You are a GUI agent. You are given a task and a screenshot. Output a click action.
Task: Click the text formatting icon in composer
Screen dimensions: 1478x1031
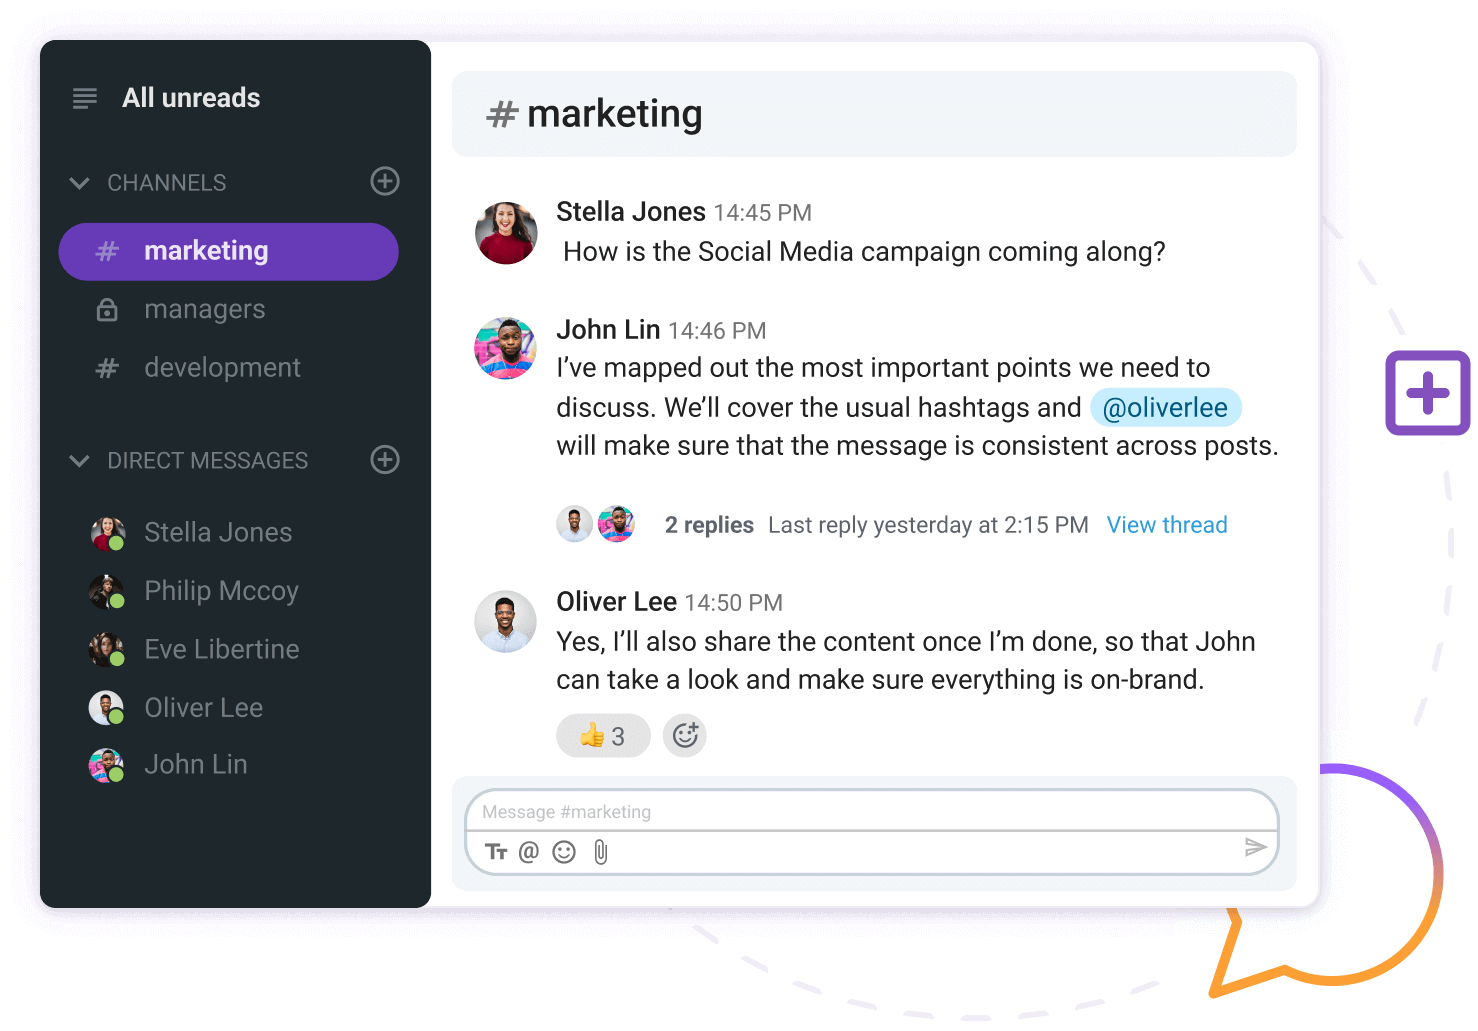point(496,852)
